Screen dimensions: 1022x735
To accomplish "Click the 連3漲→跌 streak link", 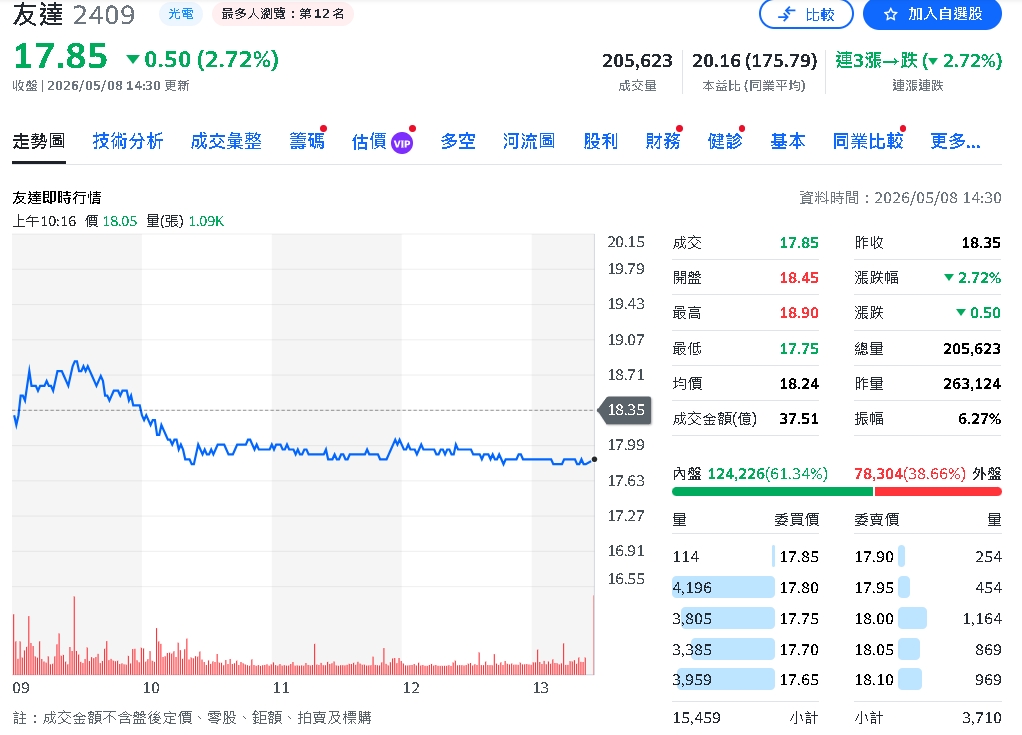I will (918, 61).
